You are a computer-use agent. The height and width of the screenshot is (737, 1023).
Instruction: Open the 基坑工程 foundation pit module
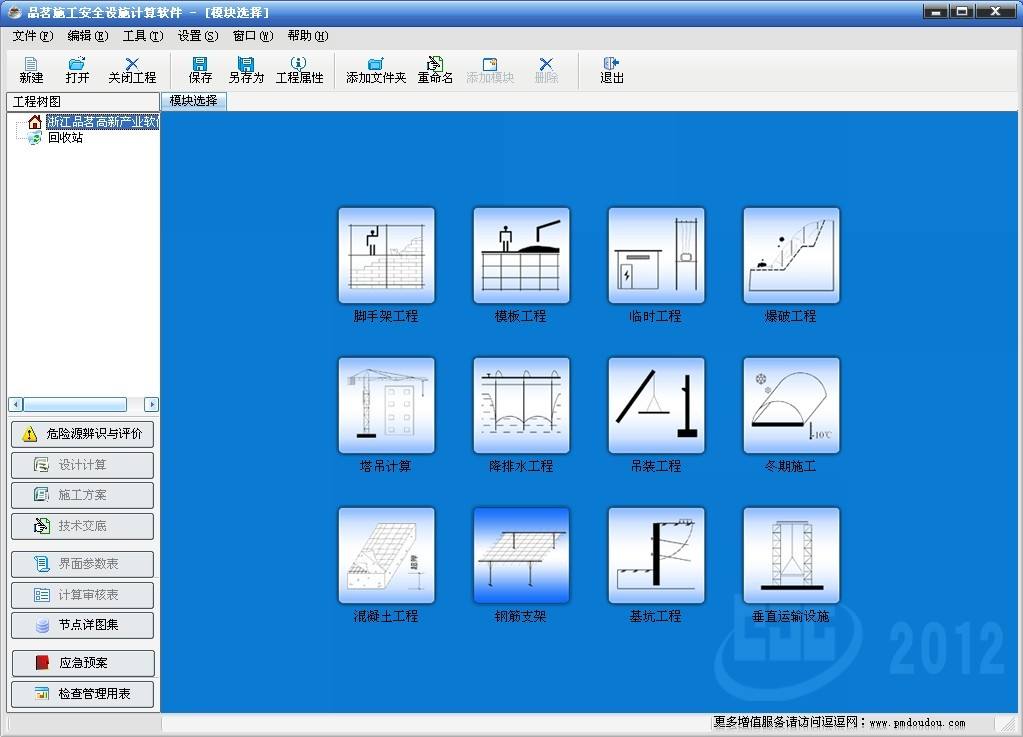tap(656, 556)
